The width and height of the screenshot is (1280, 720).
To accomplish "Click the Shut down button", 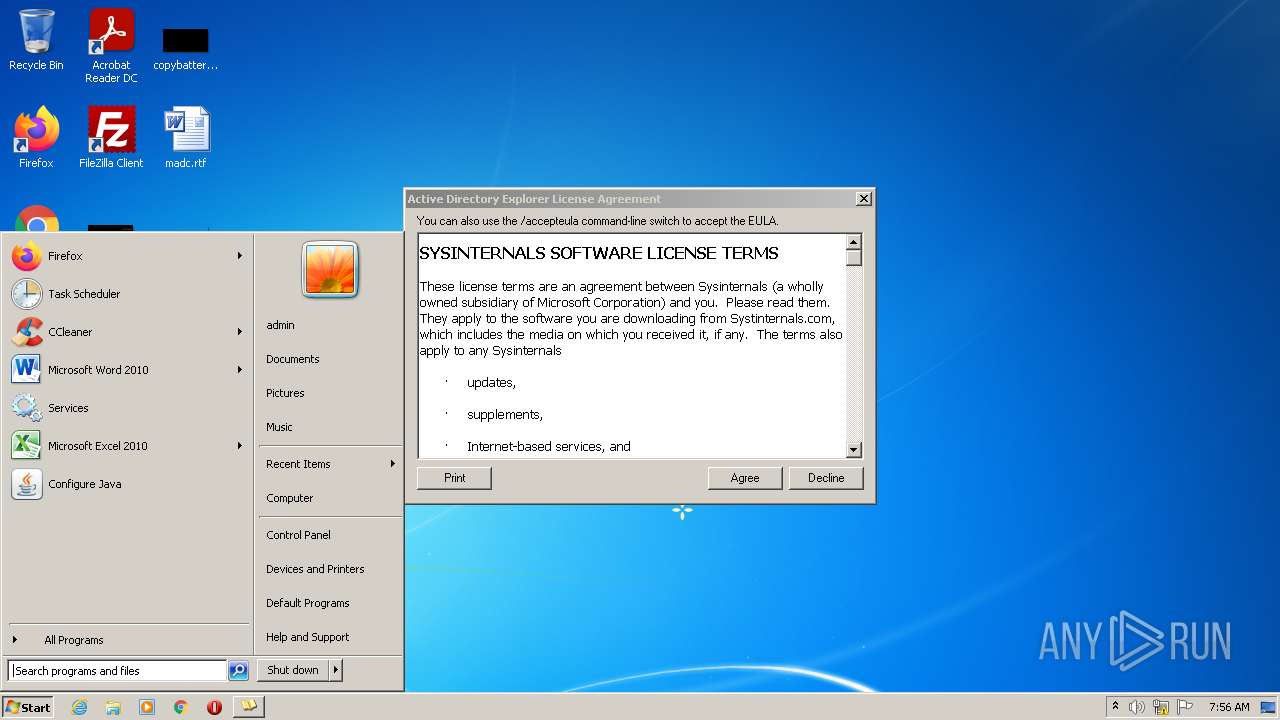I will point(293,670).
